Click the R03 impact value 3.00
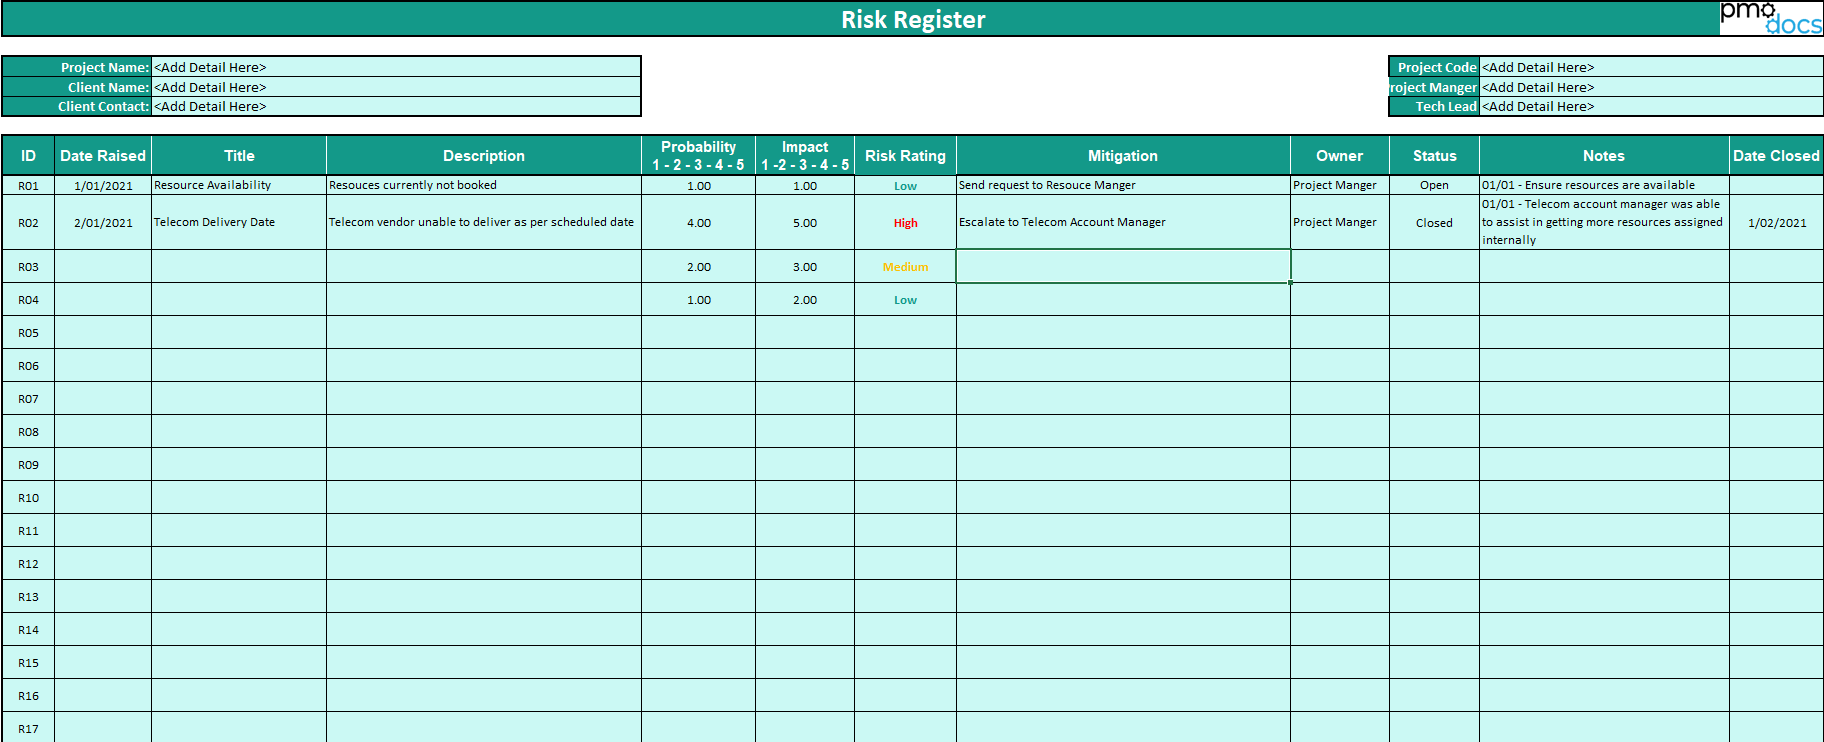This screenshot has width=1824, height=742. [x=805, y=266]
